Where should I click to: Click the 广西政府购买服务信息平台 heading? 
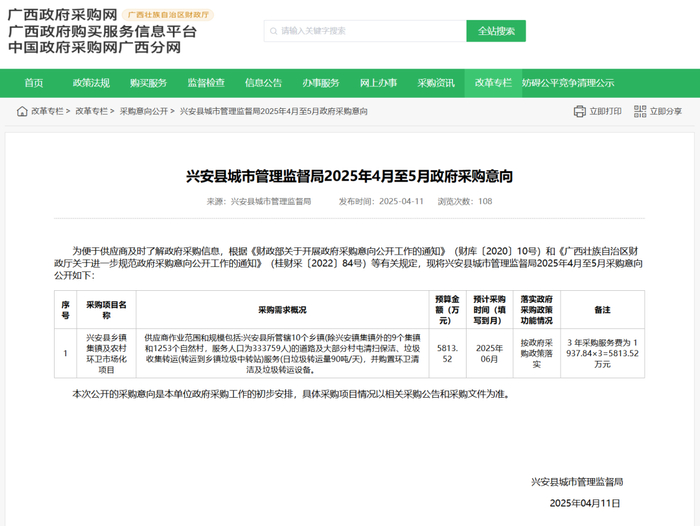[102, 31]
